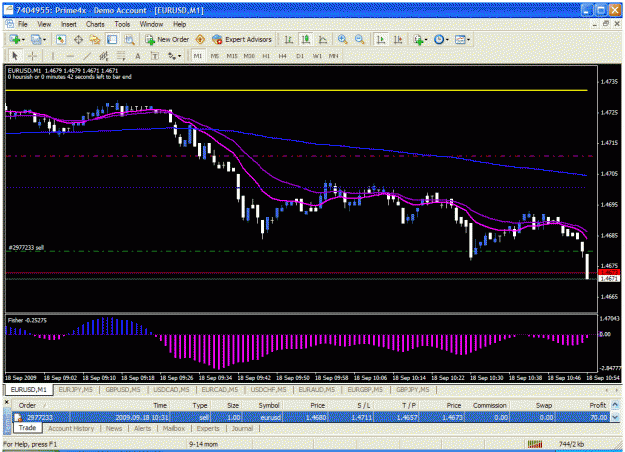Open the Charts menu

[x=95, y=24]
